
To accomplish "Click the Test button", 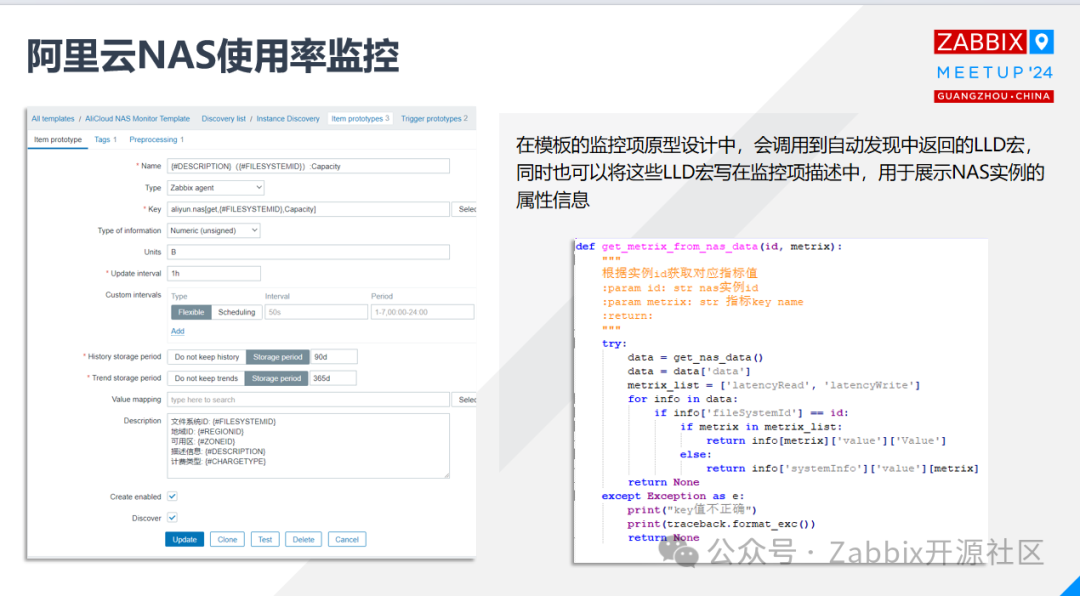I will pos(265,540).
